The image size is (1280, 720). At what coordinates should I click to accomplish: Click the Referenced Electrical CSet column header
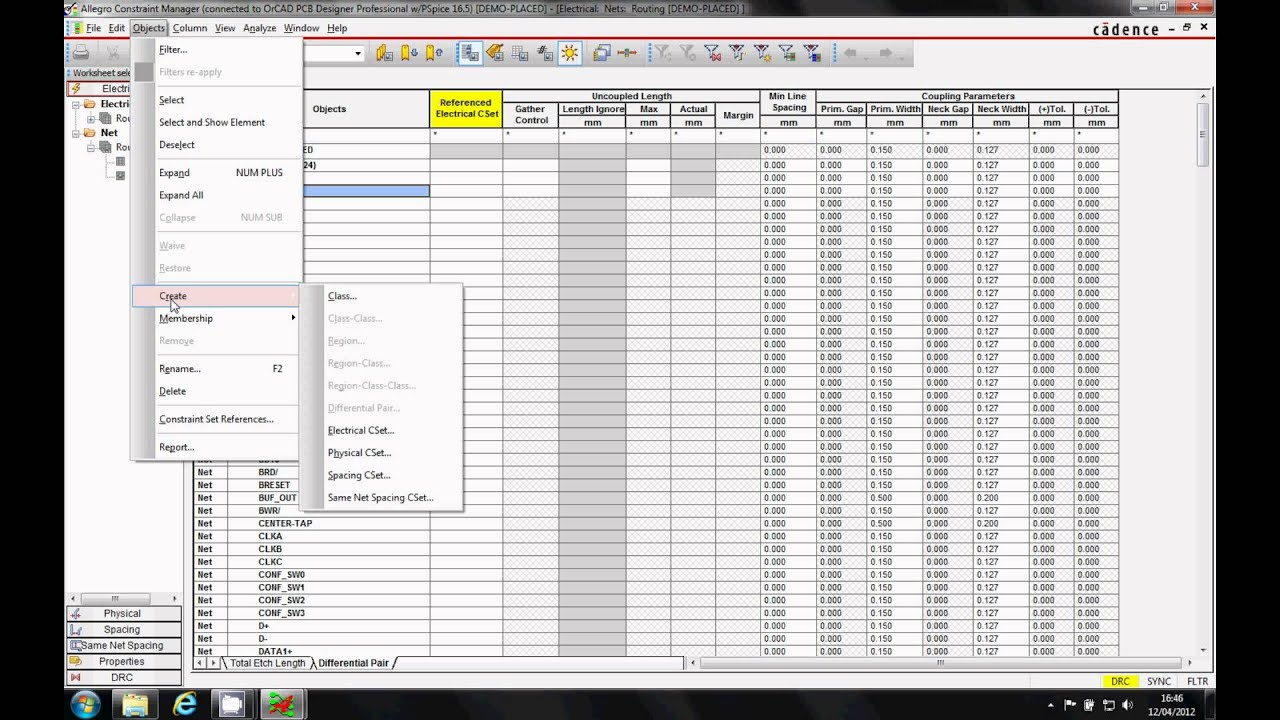[466, 109]
